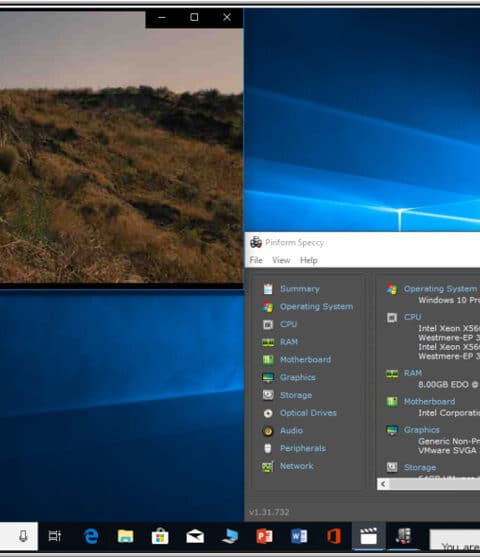The width and height of the screenshot is (480, 557).
Task: Click the Storage icon in summary pane
Action: 392,467
